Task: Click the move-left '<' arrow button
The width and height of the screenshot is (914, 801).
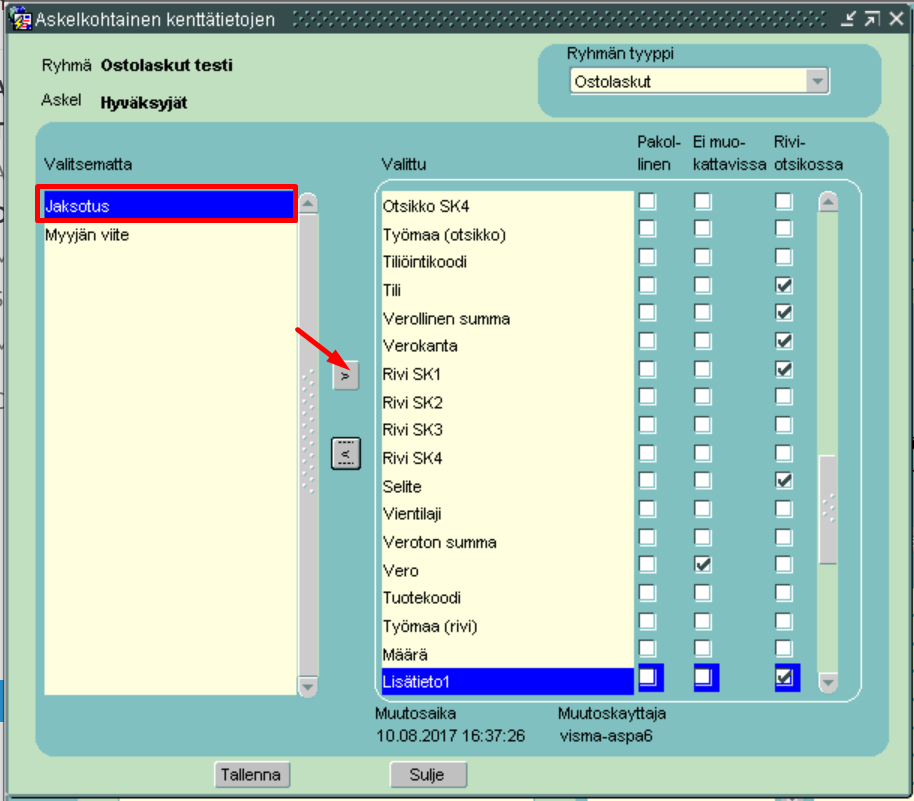Action: [346, 454]
